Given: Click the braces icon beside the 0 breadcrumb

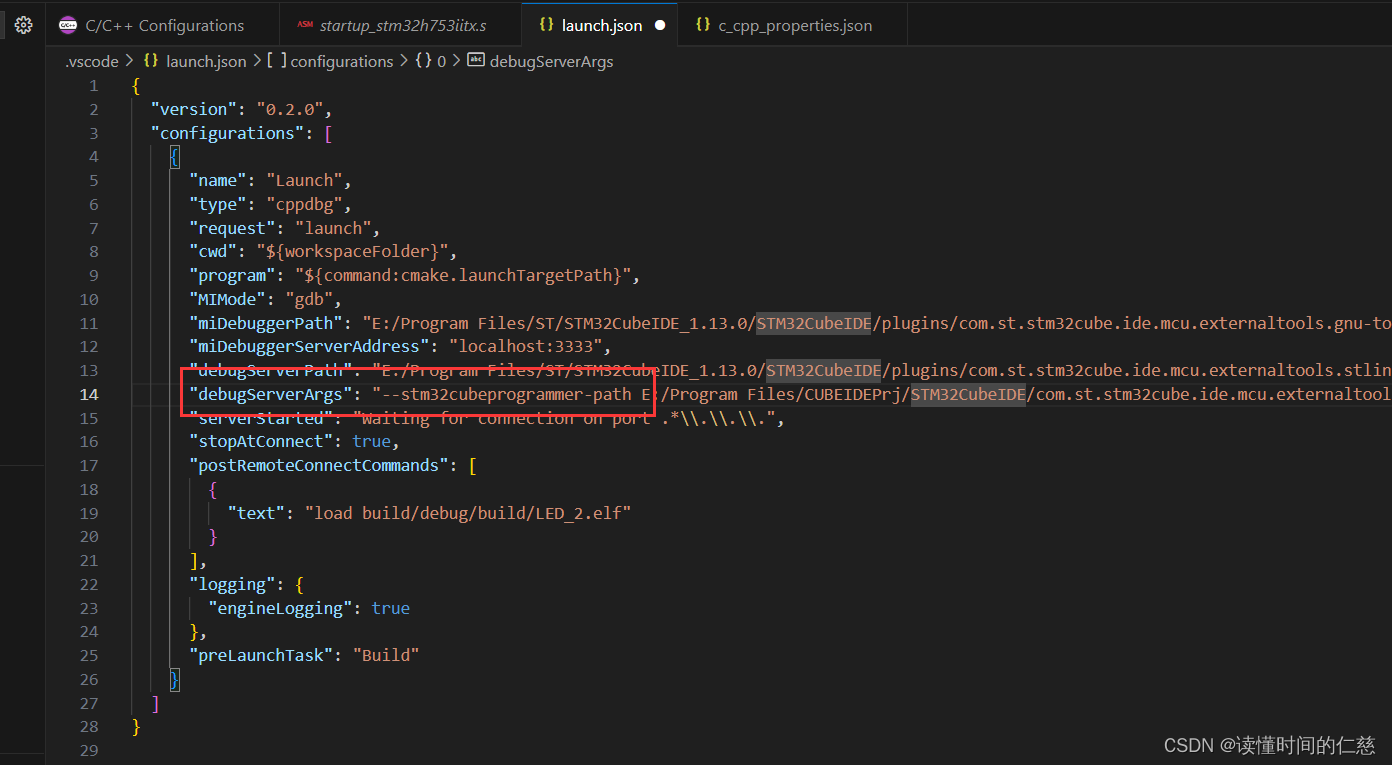Looking at the screenshot, I should tap(420, 60).
